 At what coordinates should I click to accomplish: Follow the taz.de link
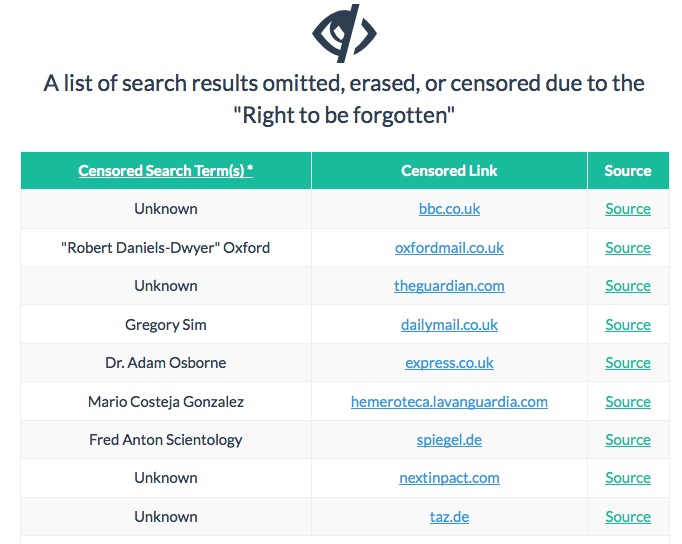click(449, 517)
